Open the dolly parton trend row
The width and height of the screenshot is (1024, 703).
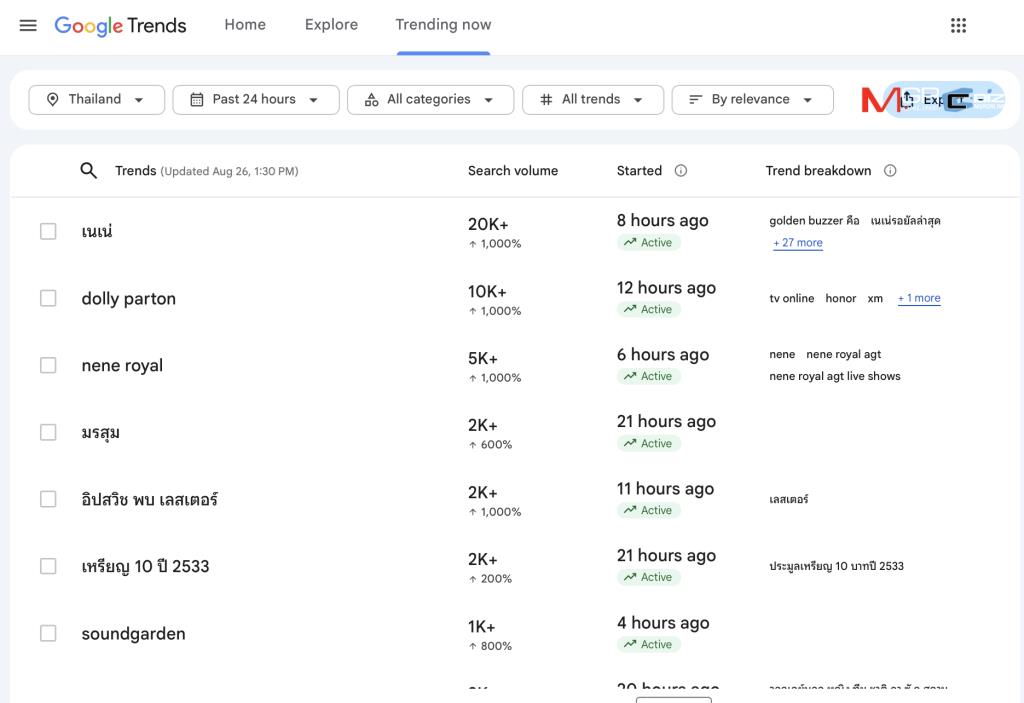point(515,299)
